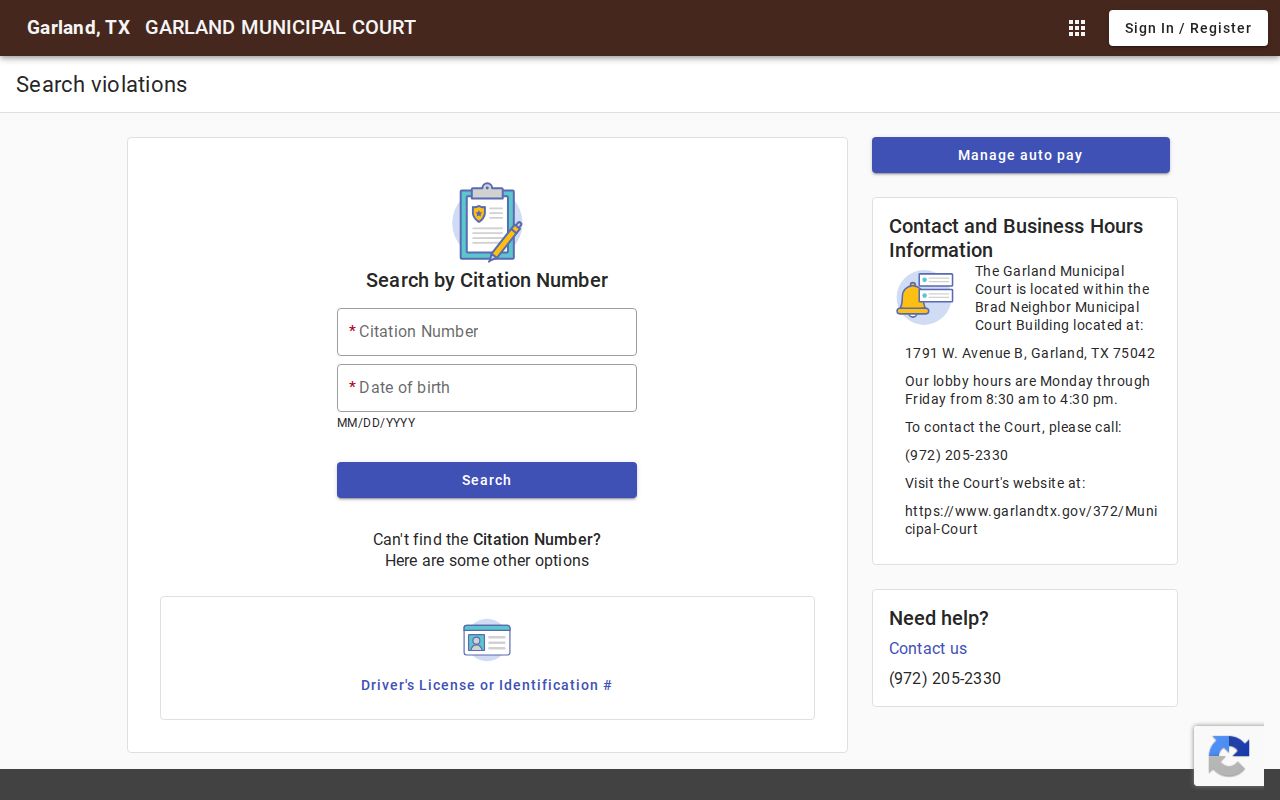Click Sign In / Register button
The height and width of the screenshot is (800, 1280).
pos(1188,28)
